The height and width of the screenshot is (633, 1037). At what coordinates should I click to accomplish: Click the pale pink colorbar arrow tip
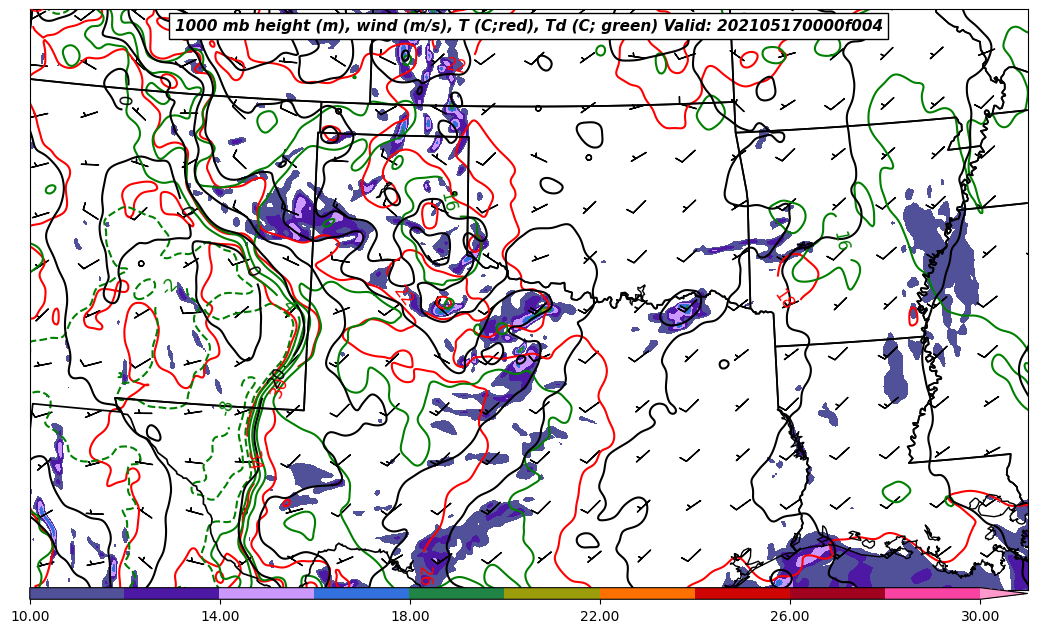(x=1003, y=593)
